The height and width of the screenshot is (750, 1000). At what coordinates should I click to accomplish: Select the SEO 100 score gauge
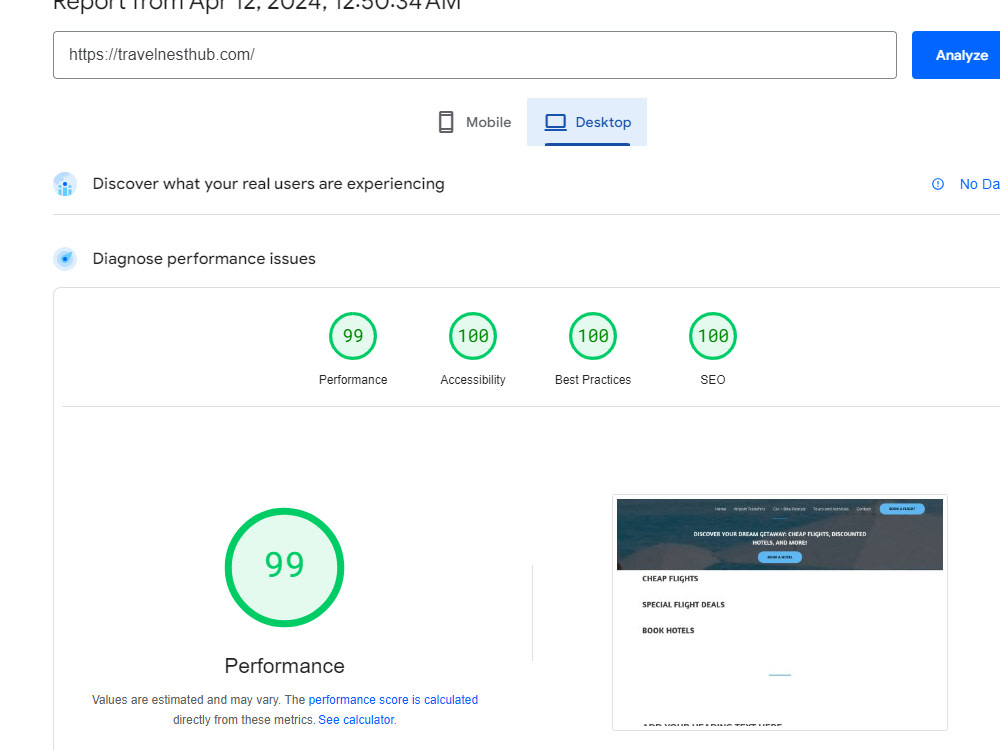coord(712,336)
